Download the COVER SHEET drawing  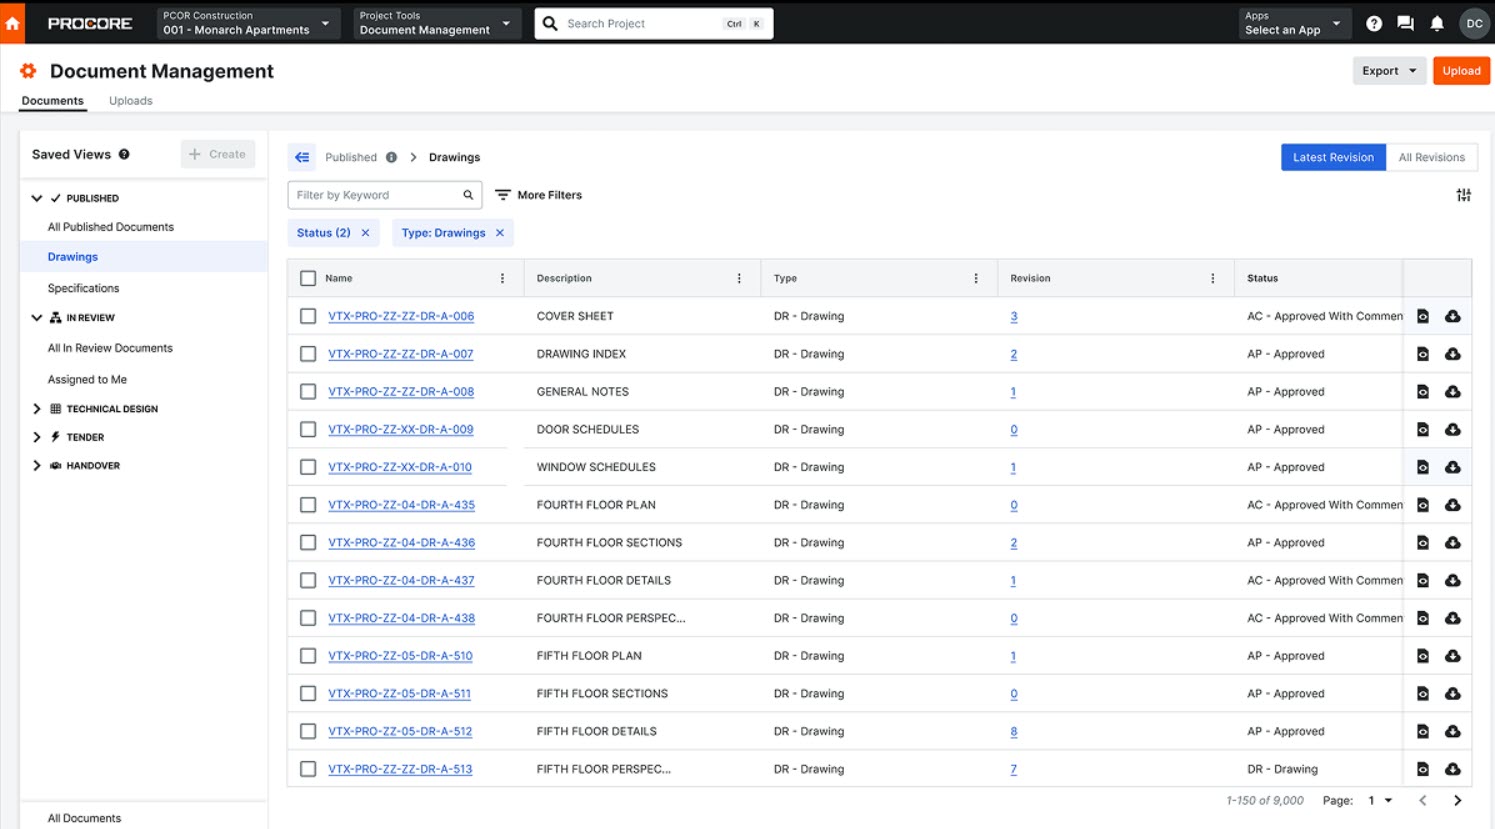click(1453, 316)
